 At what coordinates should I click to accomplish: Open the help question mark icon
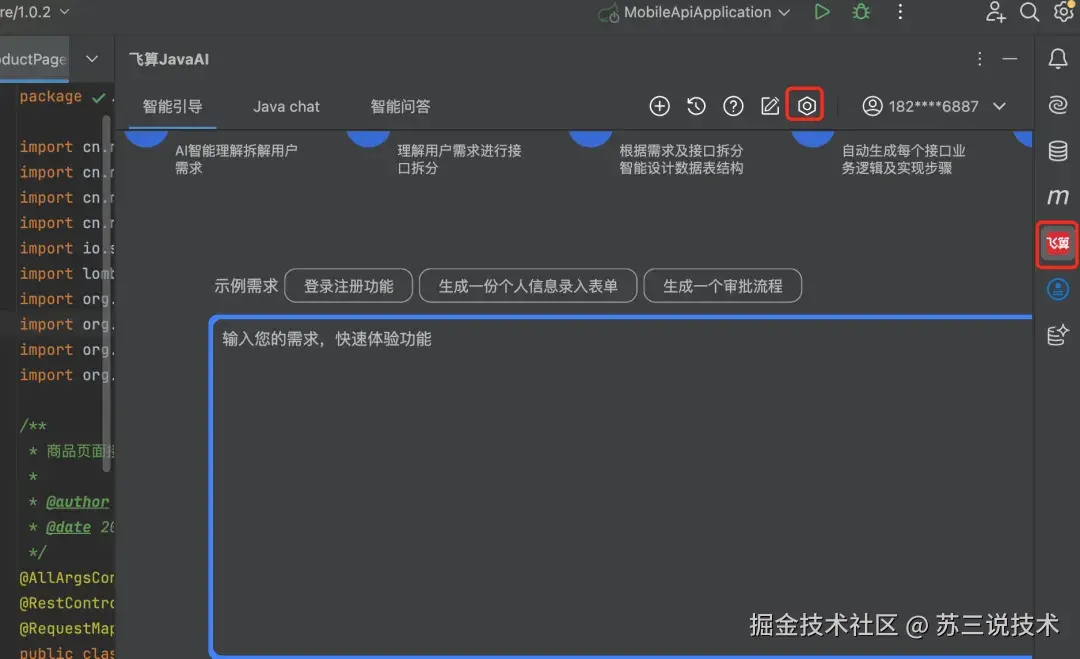733,106
